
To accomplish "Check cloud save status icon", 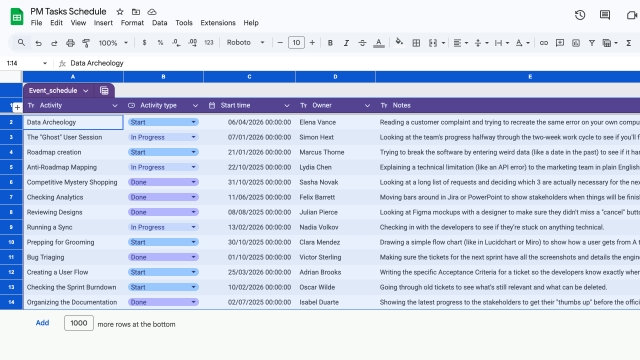I will click(x=152, y=12).
